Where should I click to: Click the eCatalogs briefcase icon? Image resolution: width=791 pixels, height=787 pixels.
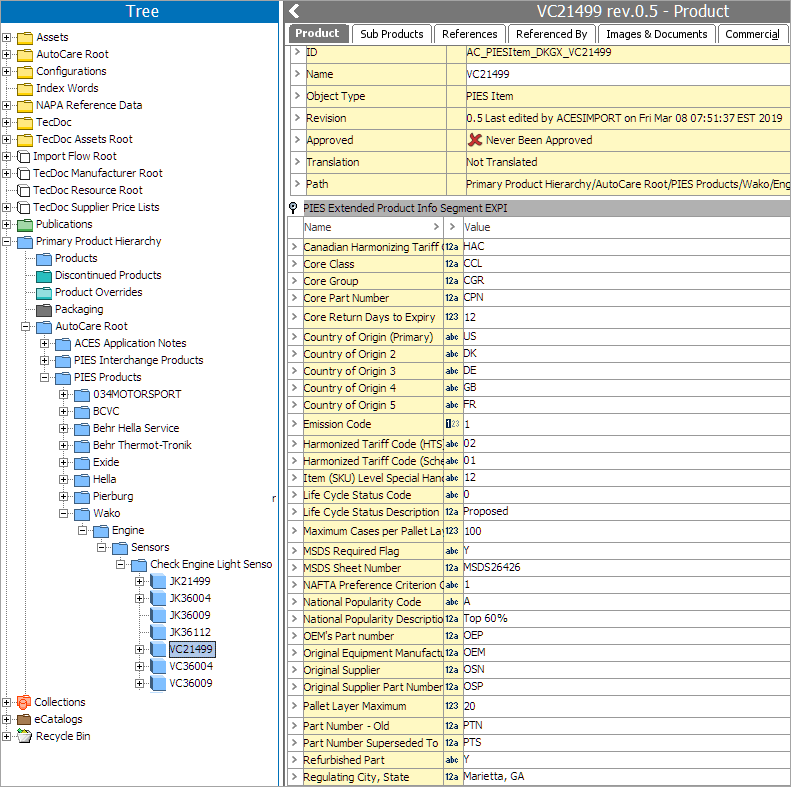tap(24, 719)
